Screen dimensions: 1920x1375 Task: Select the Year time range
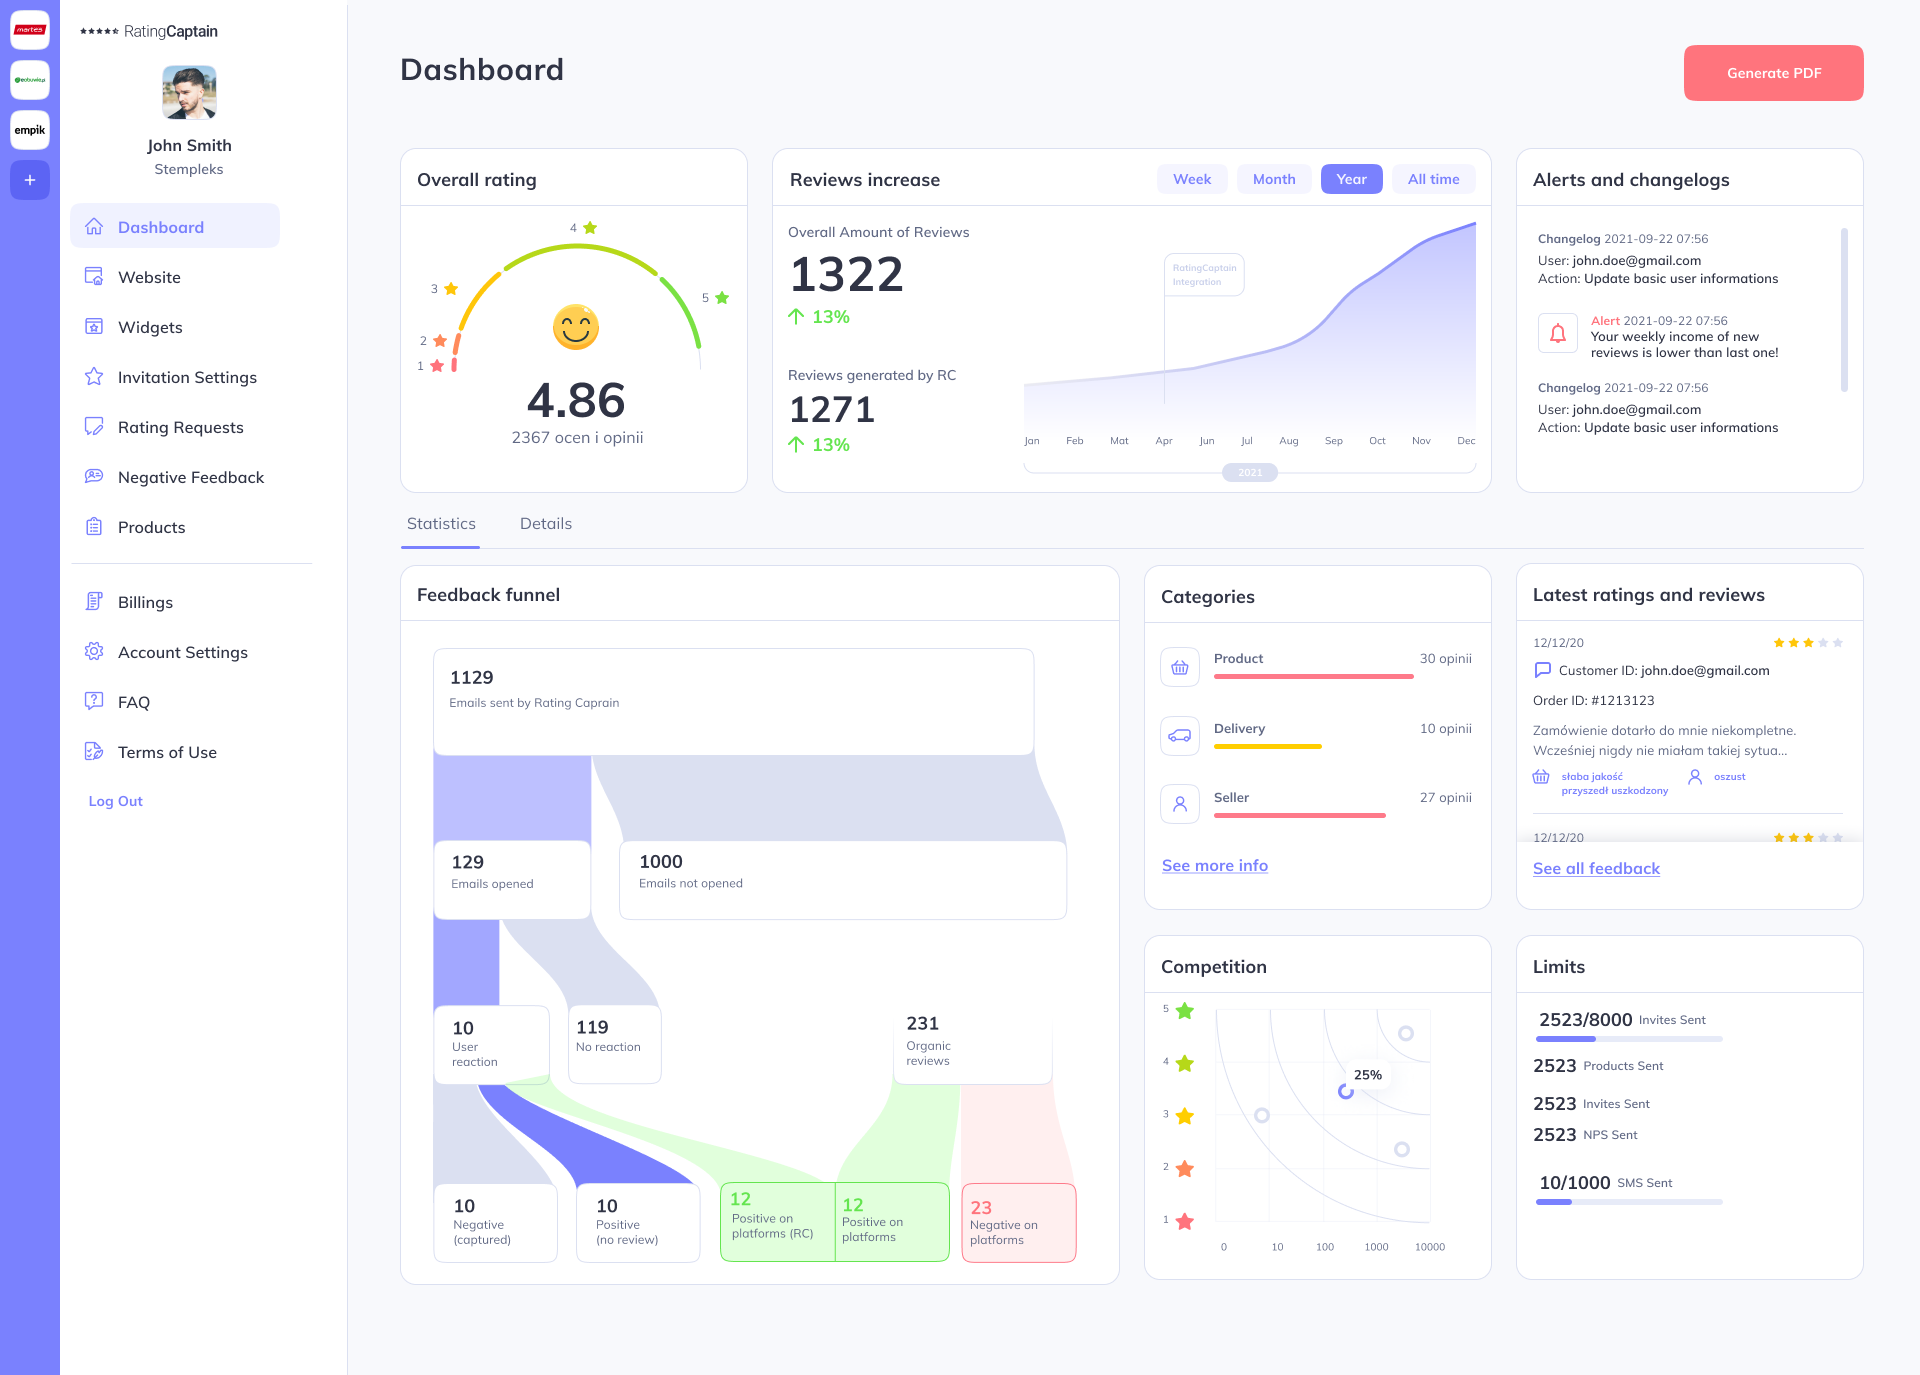1352,179
